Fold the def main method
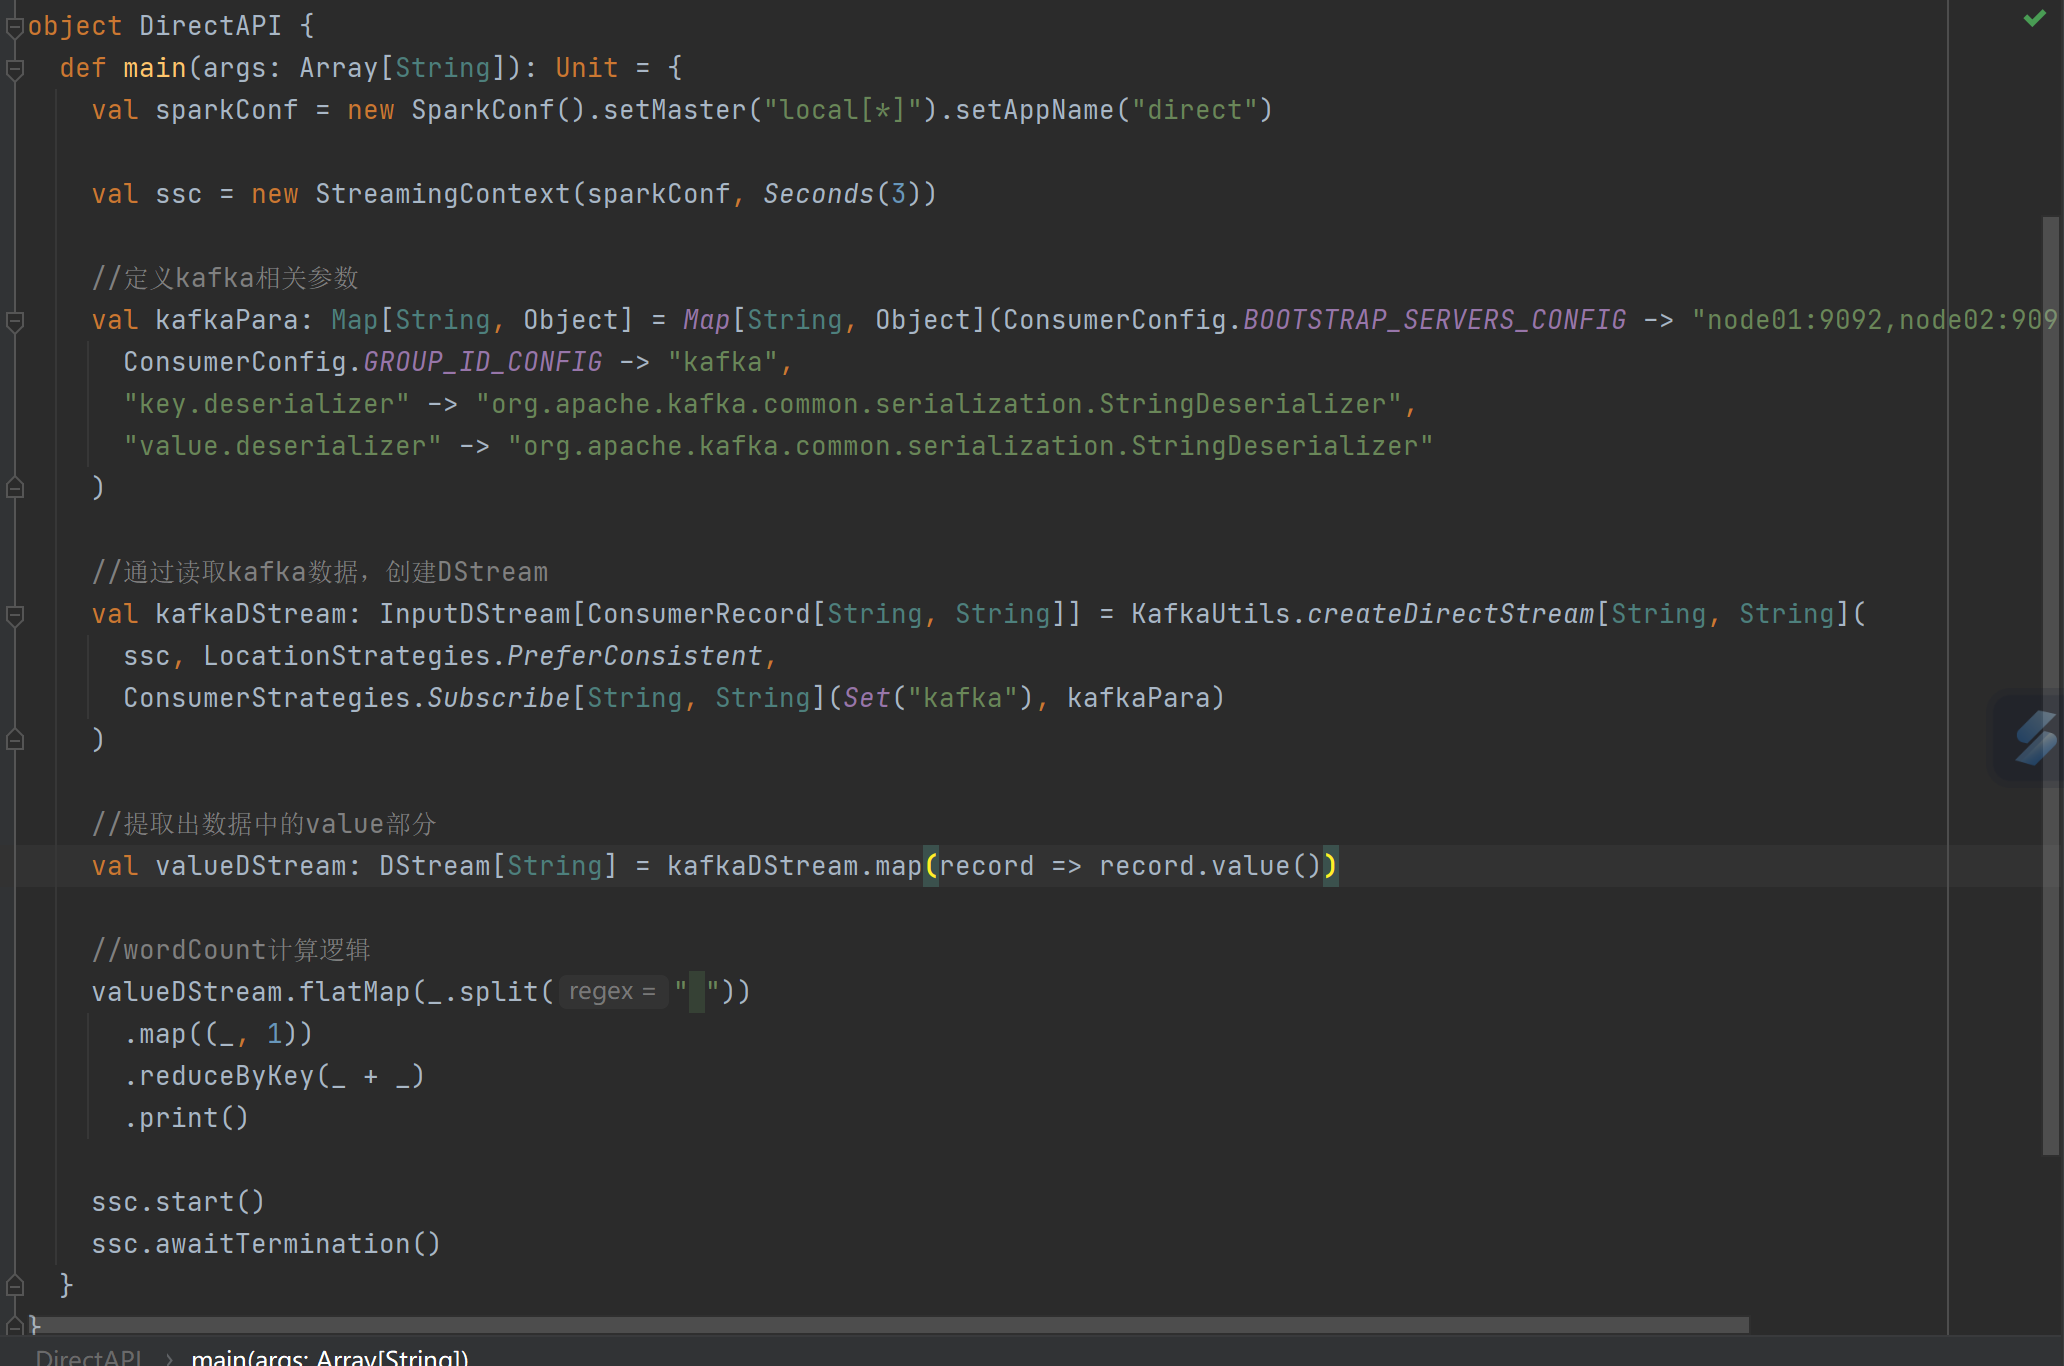 pyautogui.click(x=14, y=69)
